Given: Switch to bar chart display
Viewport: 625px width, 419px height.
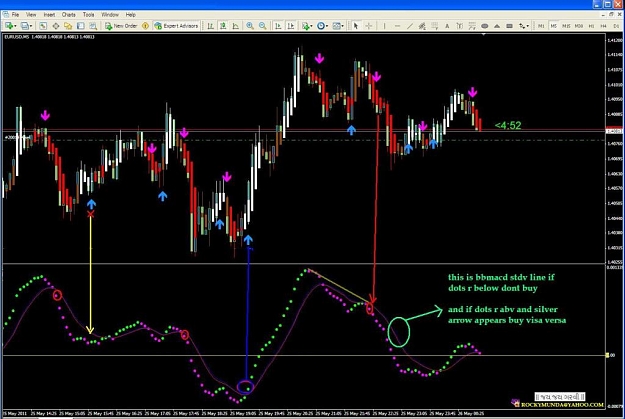Looking at the screenshot, I should [x=210, y=26].
